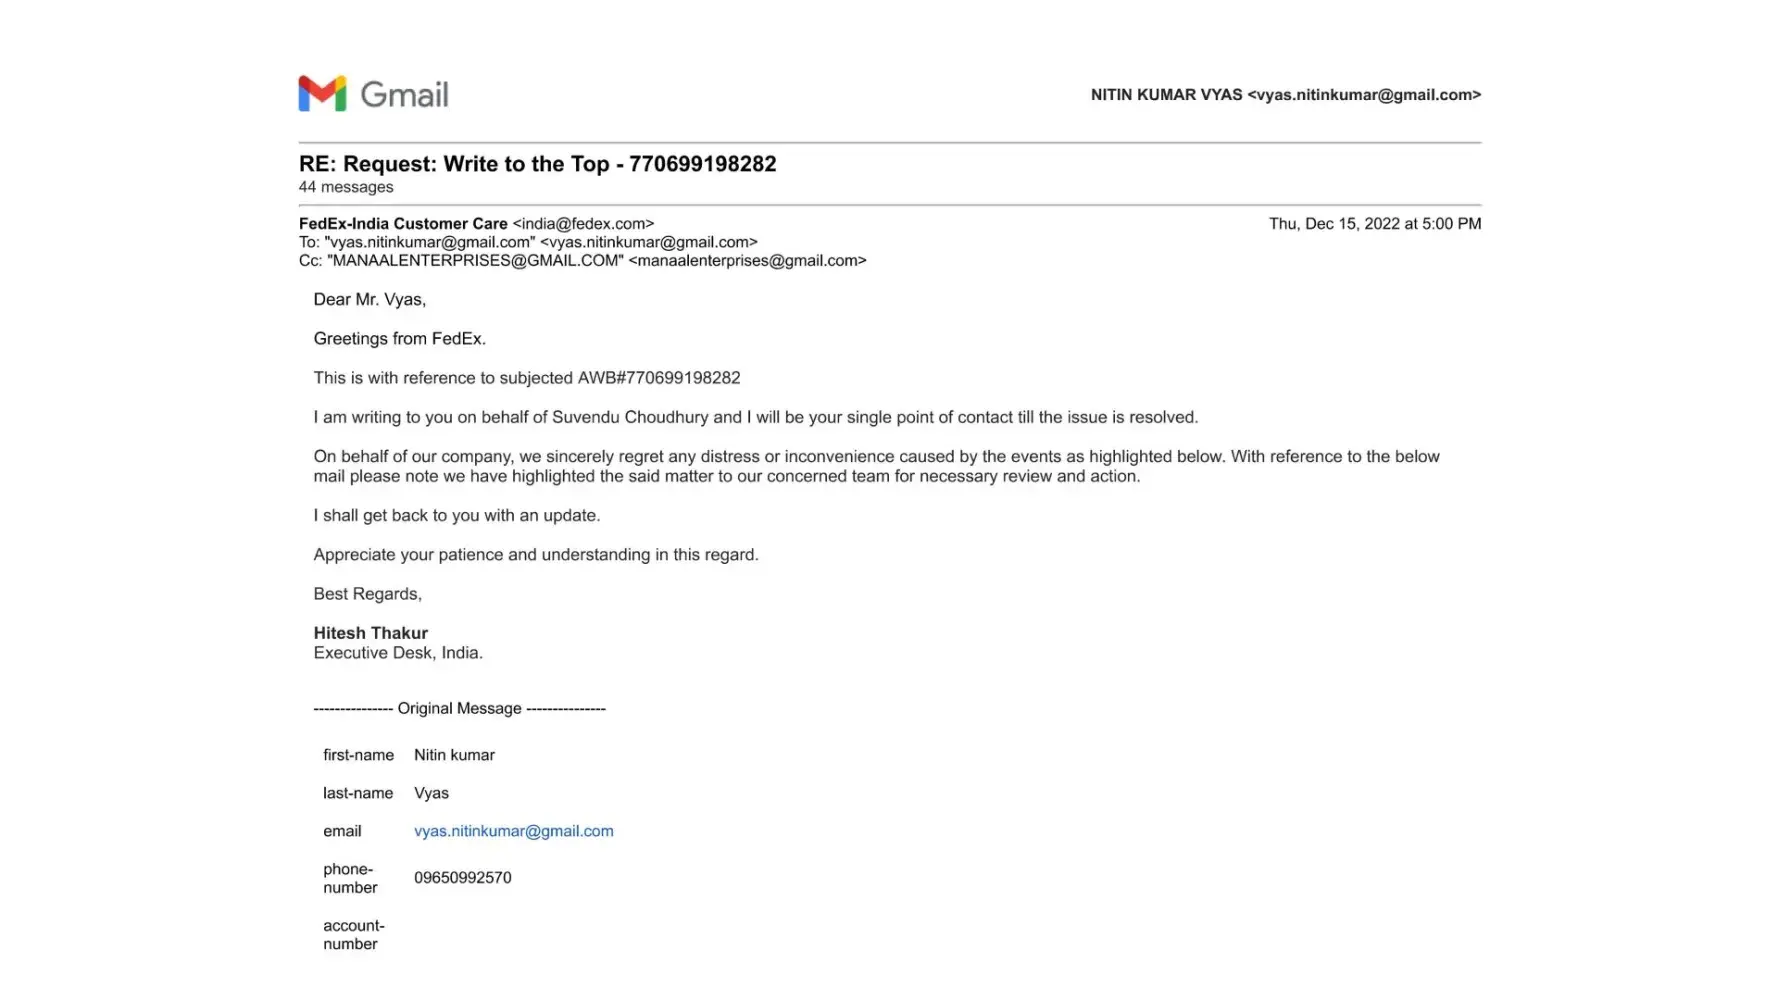This screenshot has width=1778, height=1000.
Task: Click sender name FedEx-India Customer Care
Action: click(x=403, y=224)
